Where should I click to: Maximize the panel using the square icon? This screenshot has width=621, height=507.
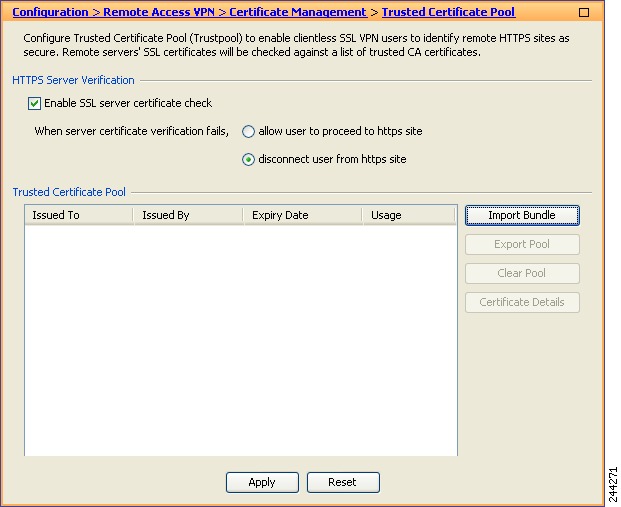coord(584,13)
